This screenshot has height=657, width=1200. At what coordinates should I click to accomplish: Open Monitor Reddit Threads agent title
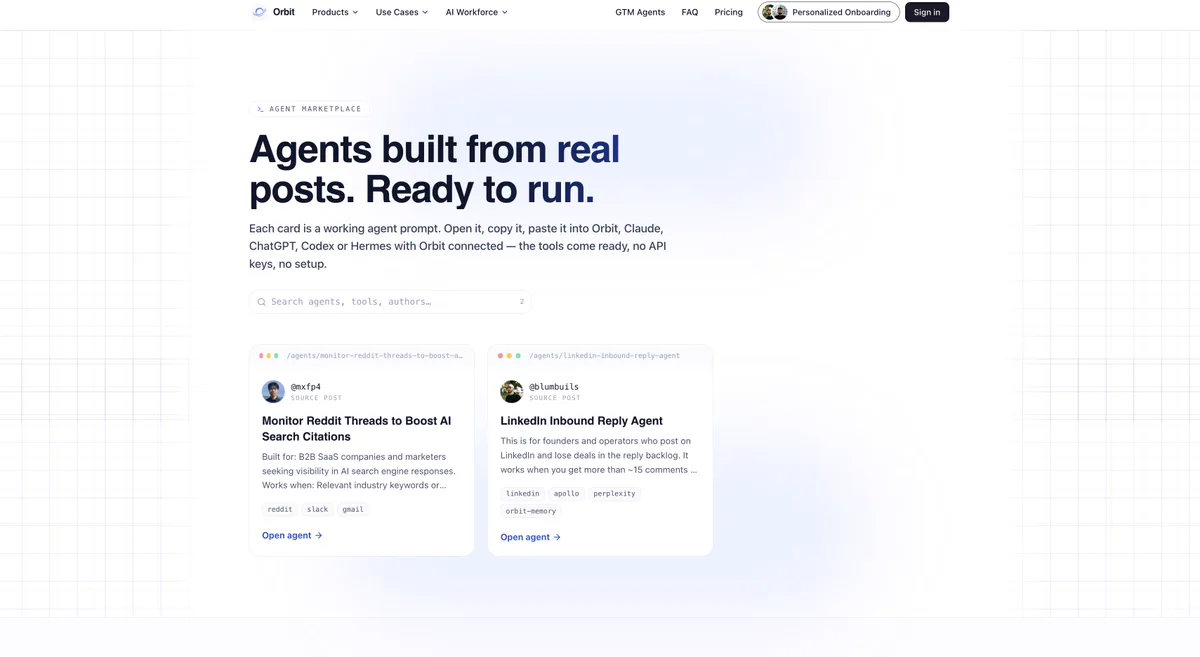pyautogui.click(x=356, y=429)
